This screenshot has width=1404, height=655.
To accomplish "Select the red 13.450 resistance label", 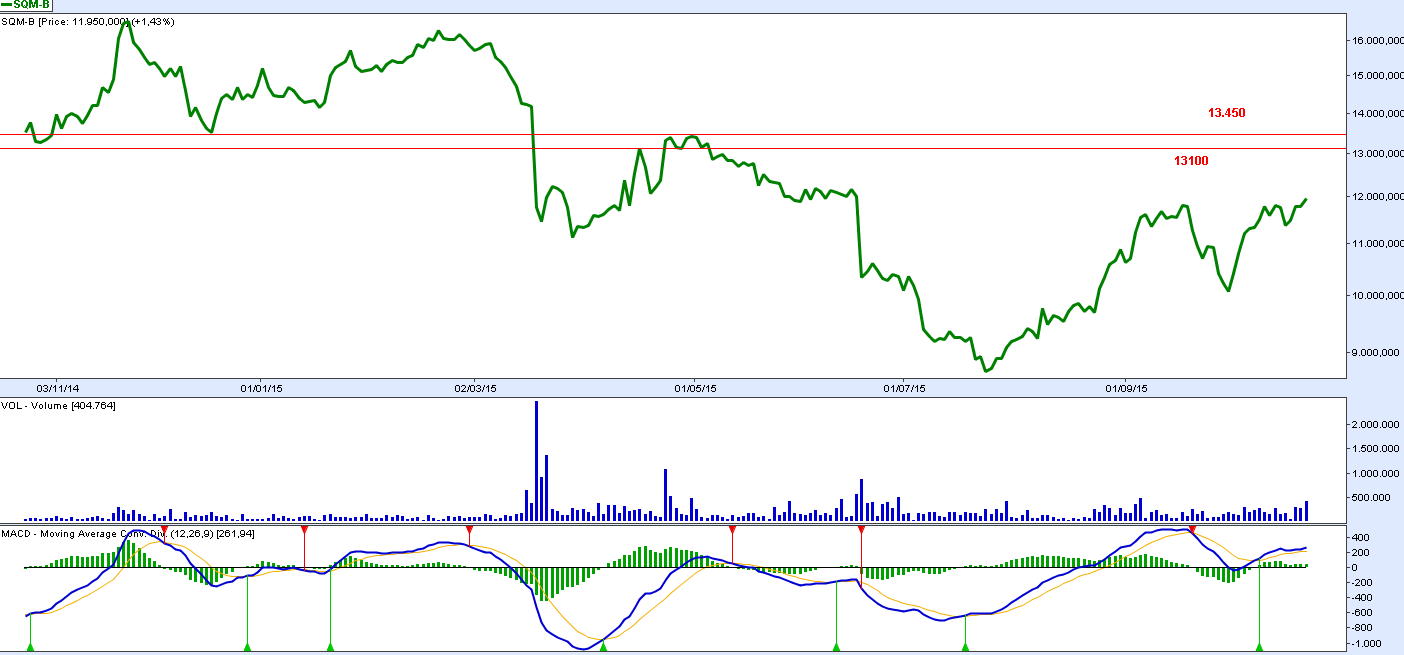I will tap(1226, 114).
